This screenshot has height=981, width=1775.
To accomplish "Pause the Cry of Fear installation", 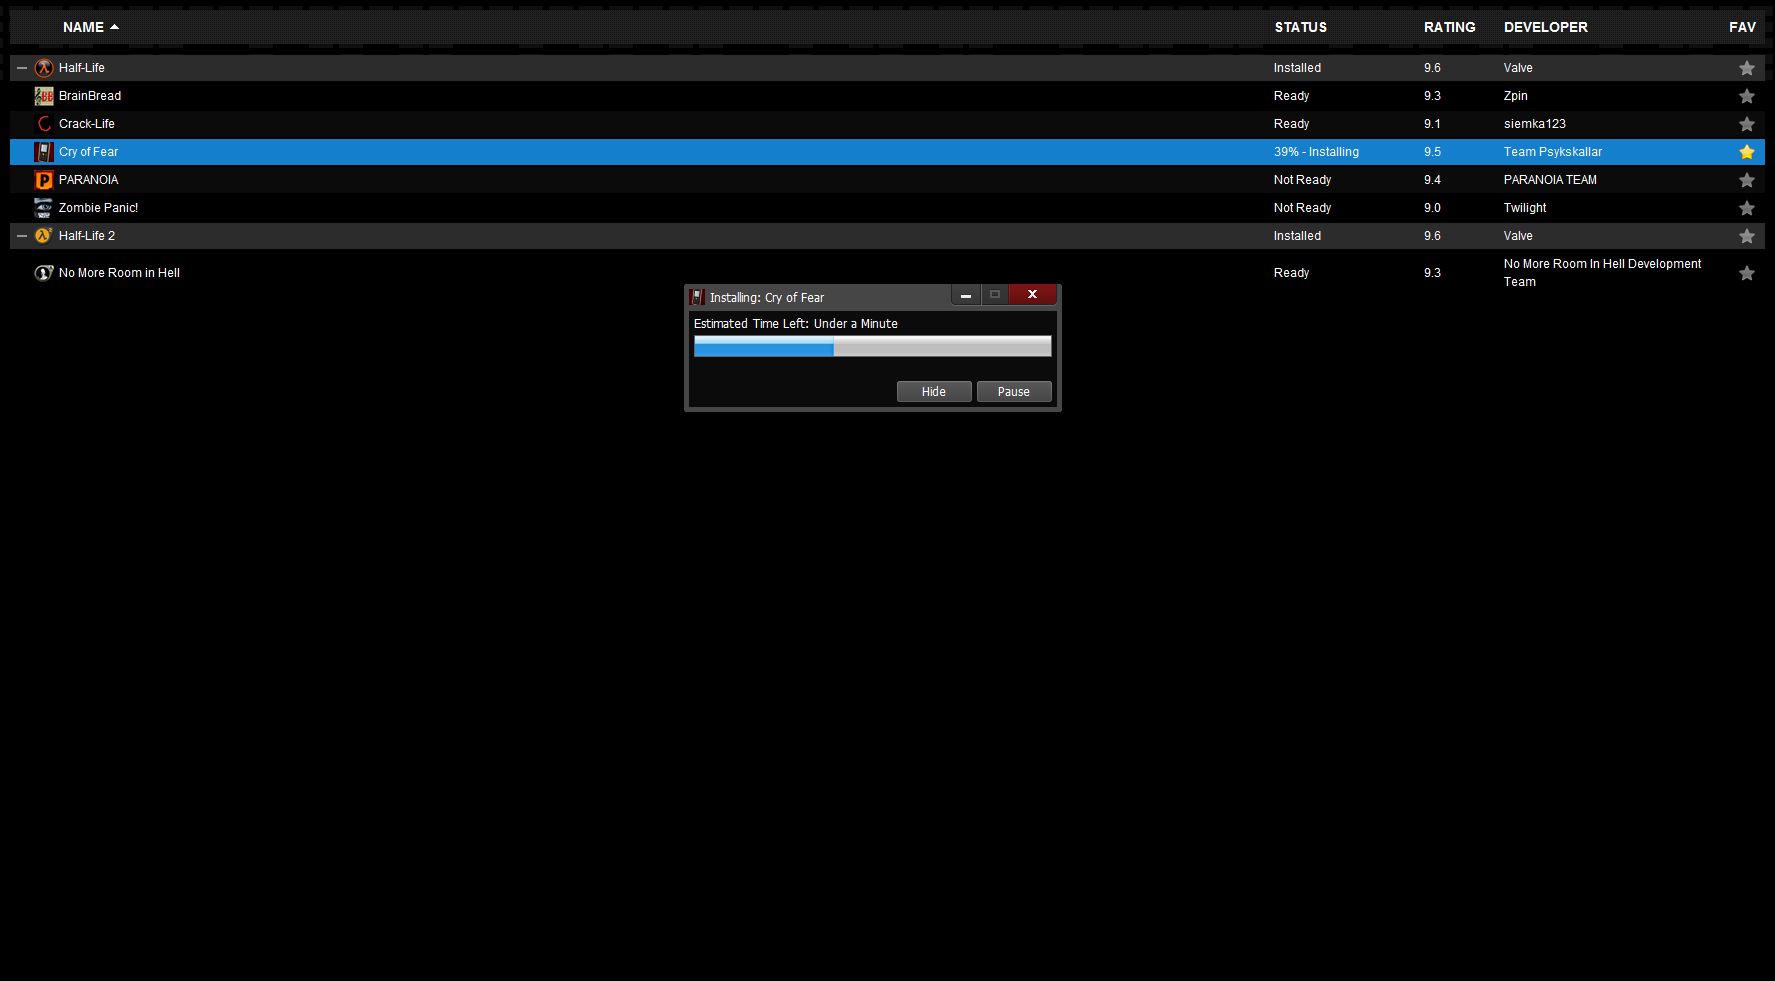I will (1014, 392).
